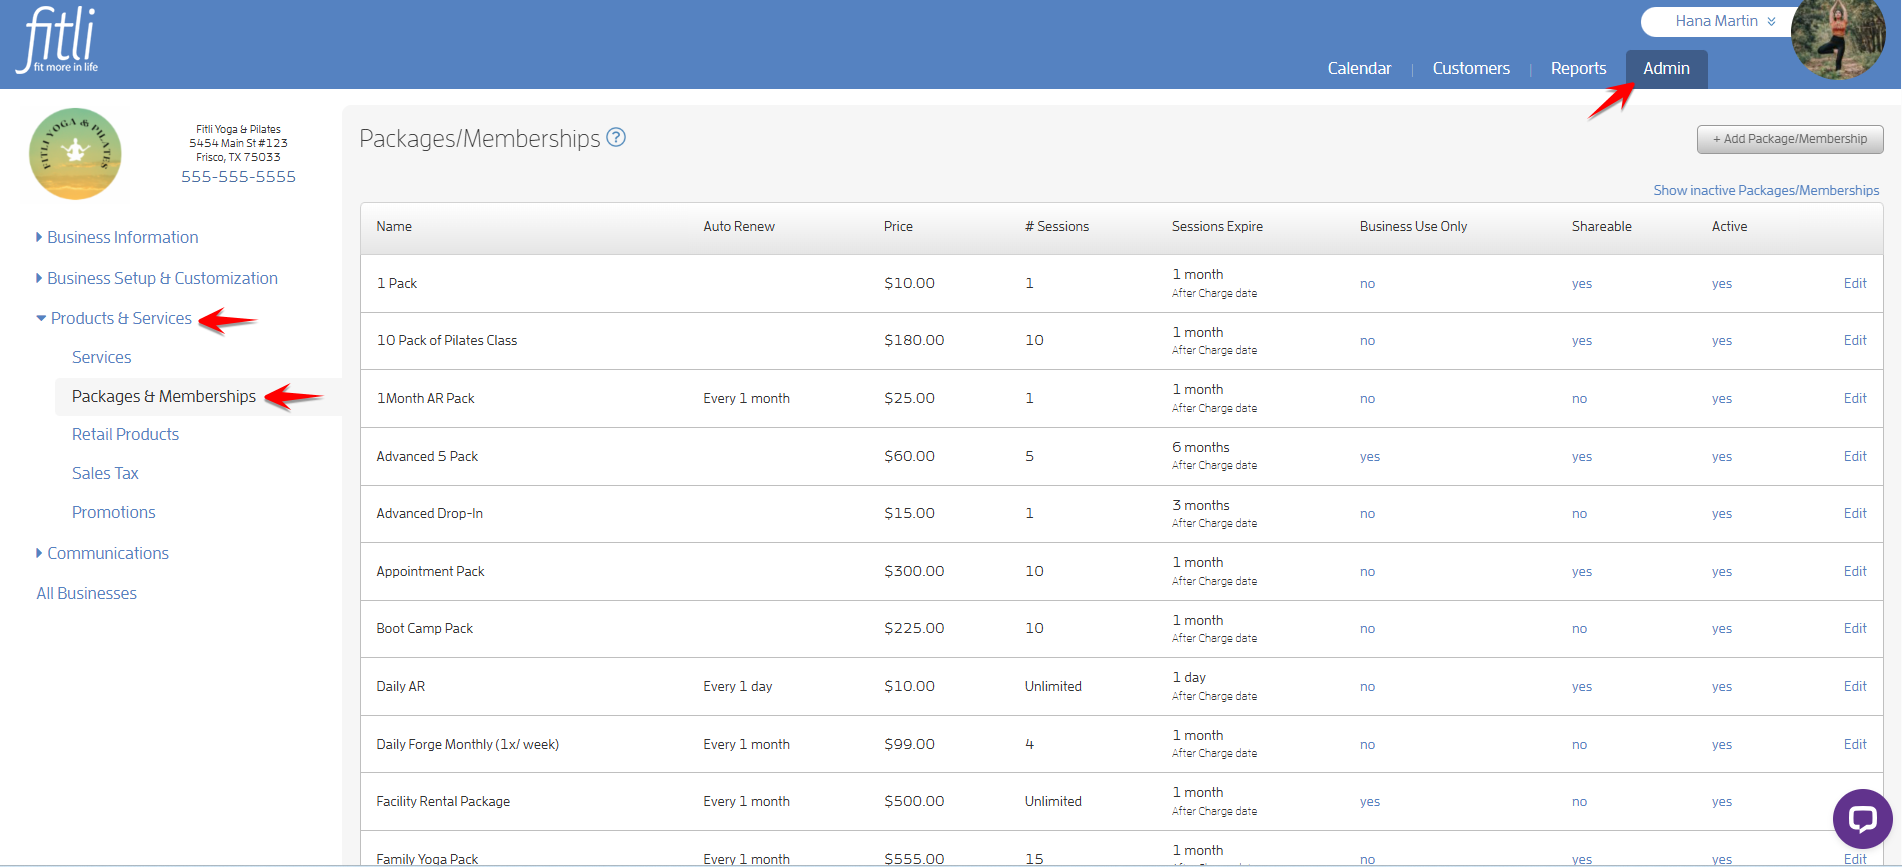Edit the 1Month AR Pack

click(1855, 398)
